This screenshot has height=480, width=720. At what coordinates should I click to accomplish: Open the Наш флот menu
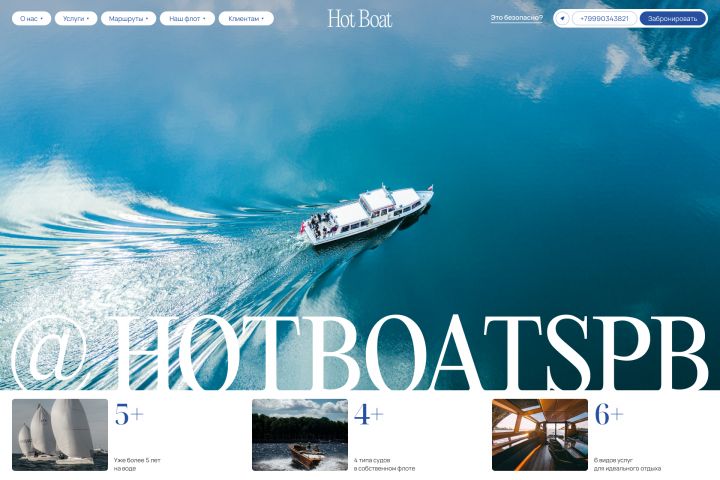[x=187, y=19]
